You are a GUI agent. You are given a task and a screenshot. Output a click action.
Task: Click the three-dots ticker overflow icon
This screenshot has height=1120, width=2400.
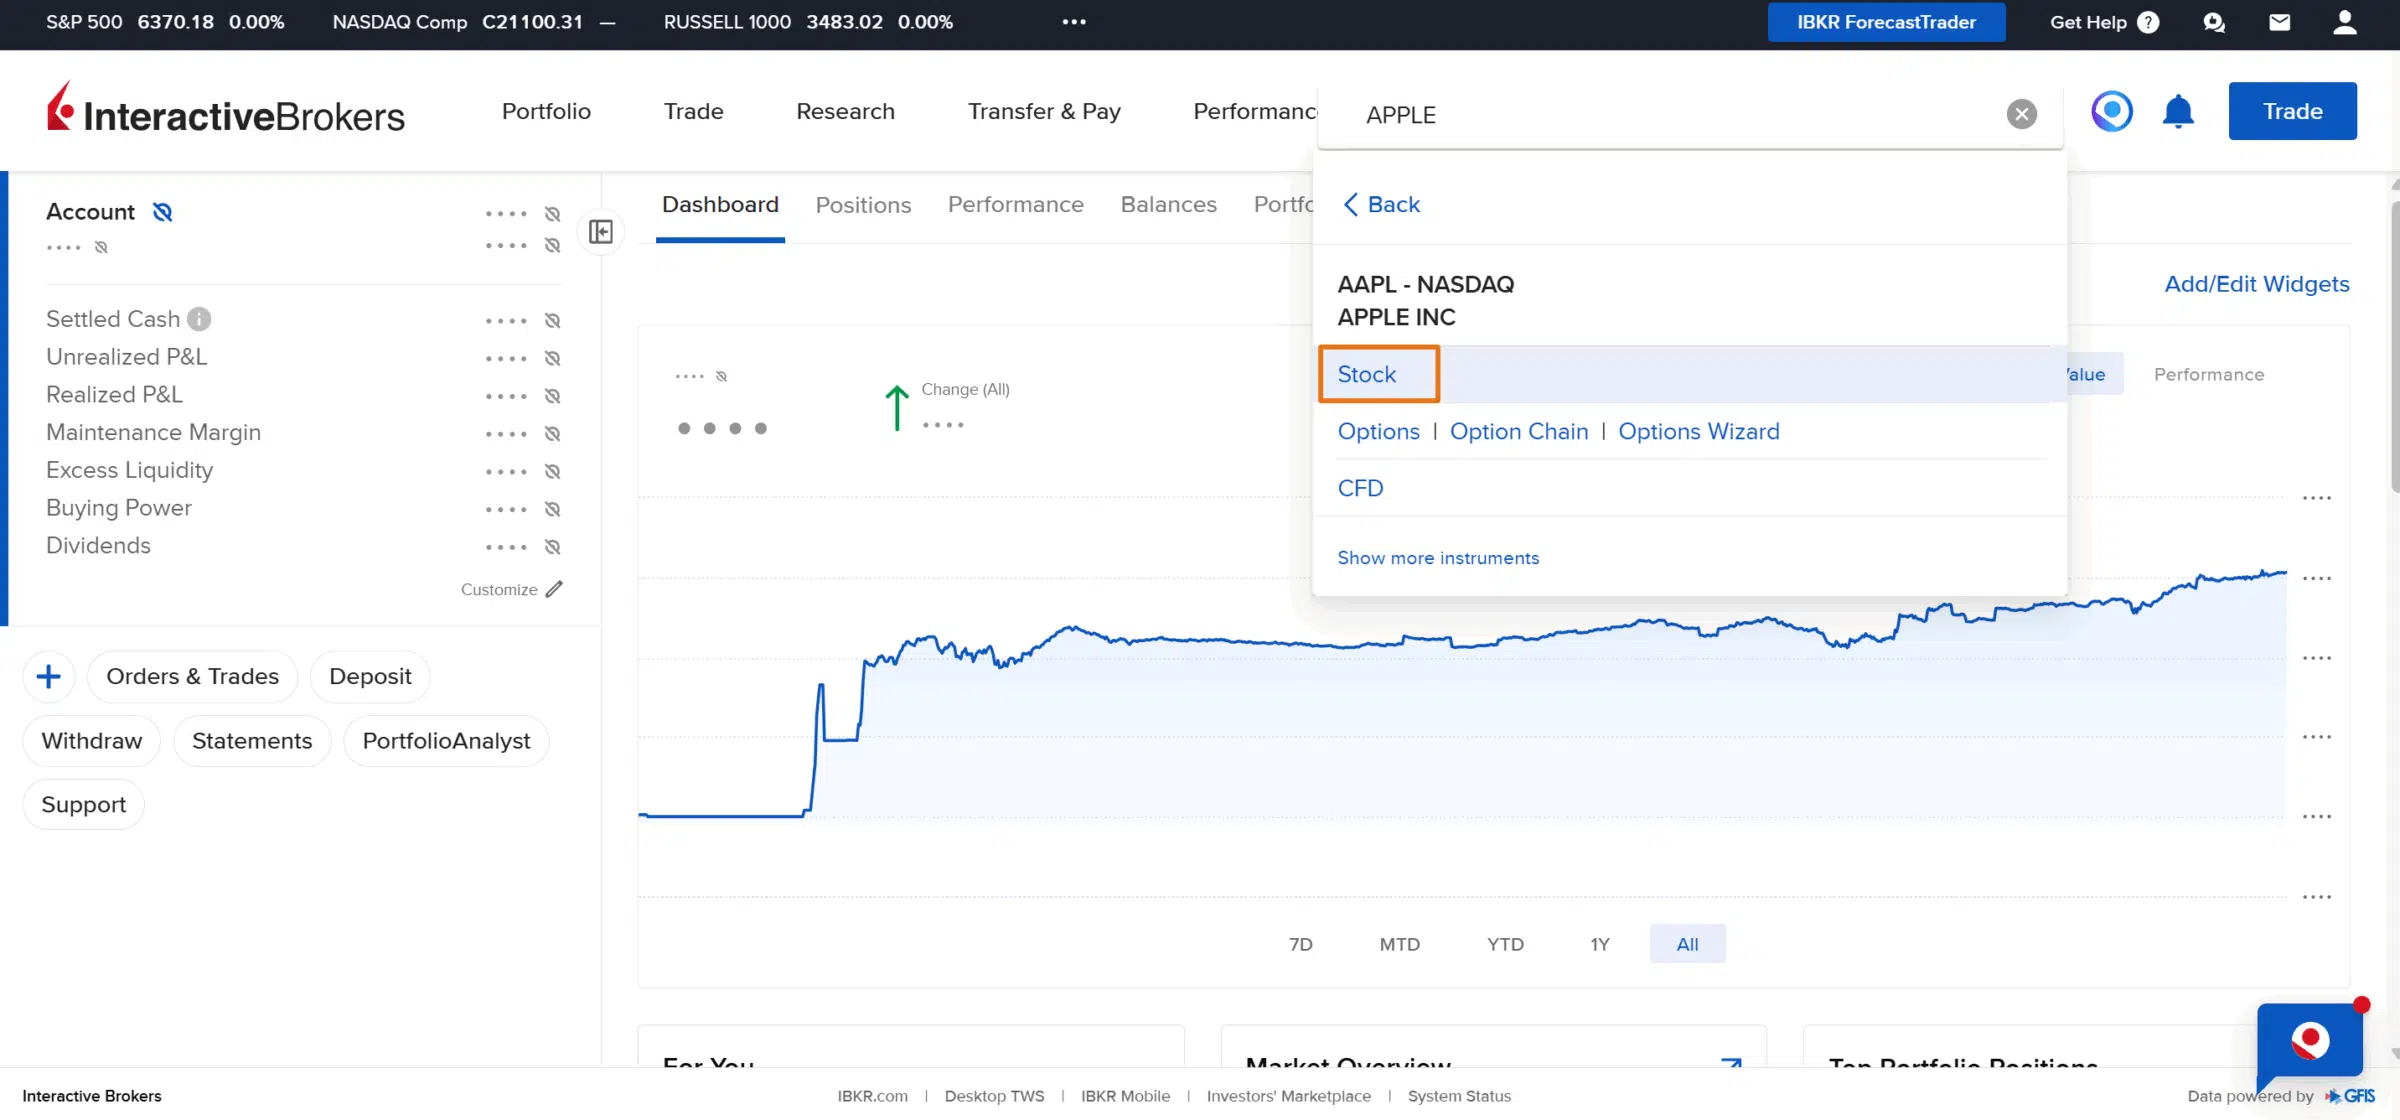pos(1074,22)
